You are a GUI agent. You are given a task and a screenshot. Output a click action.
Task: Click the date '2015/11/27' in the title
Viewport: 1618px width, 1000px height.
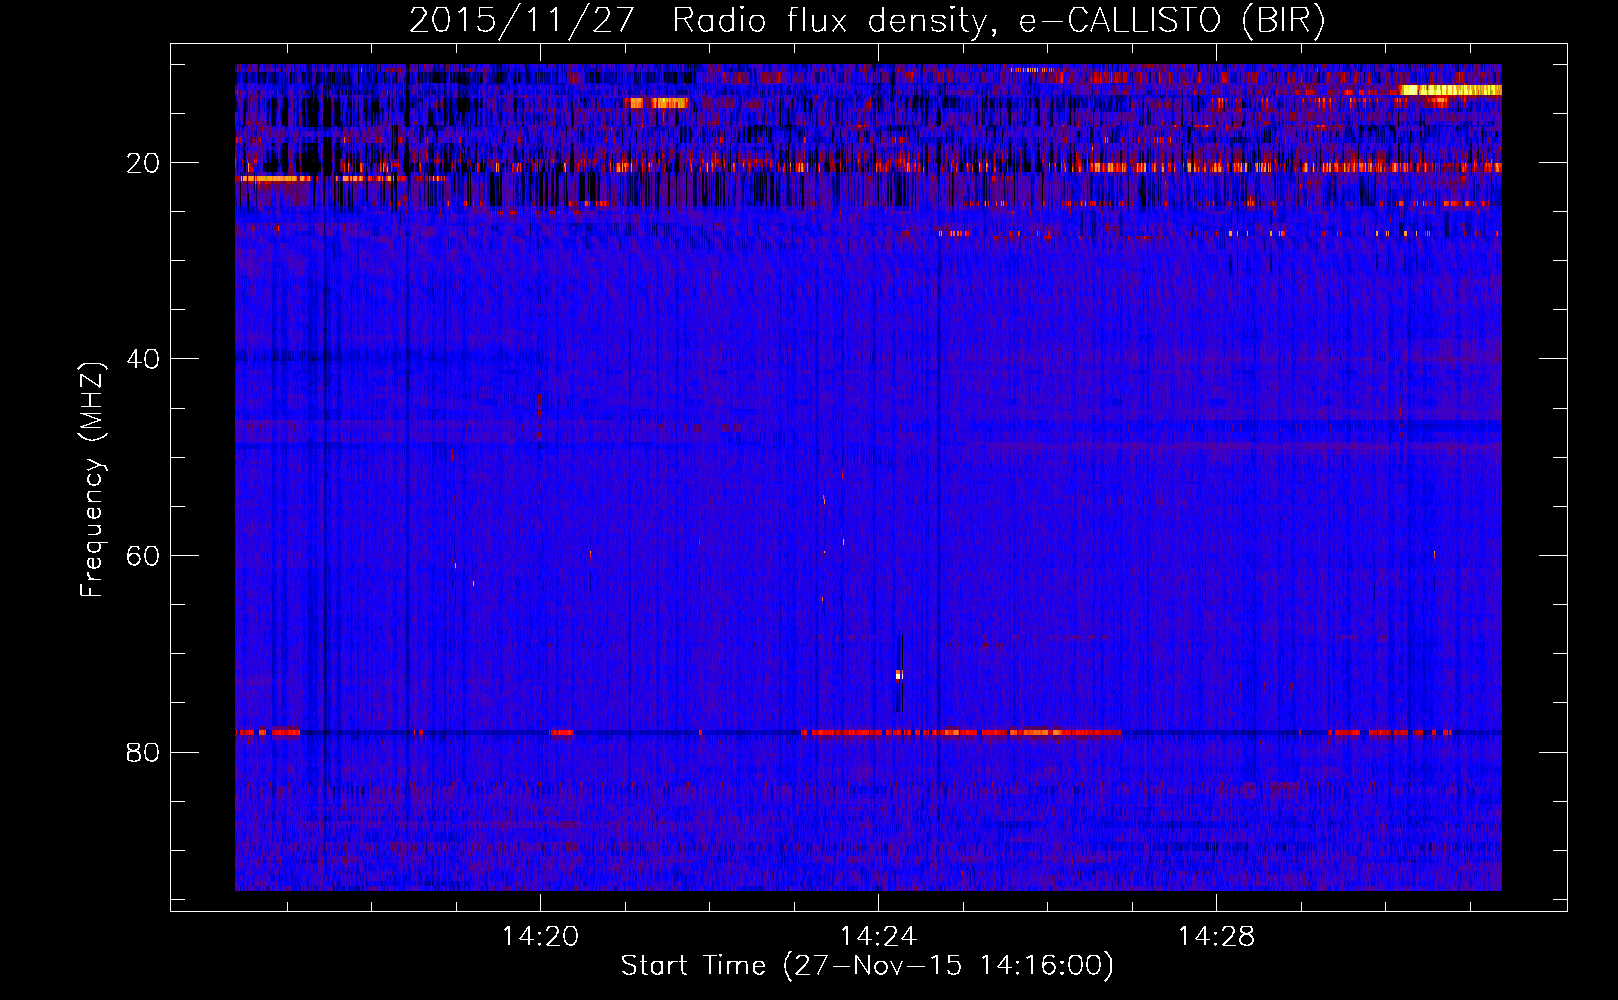pos(521,21)
